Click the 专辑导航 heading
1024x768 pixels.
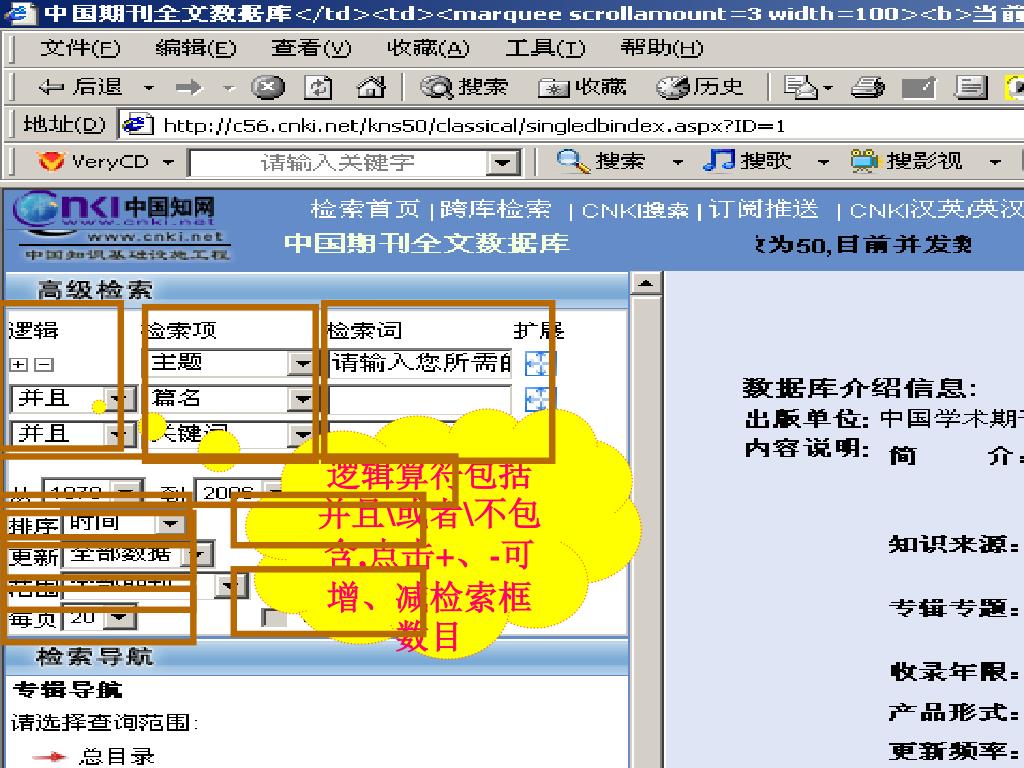pos(67,689)
